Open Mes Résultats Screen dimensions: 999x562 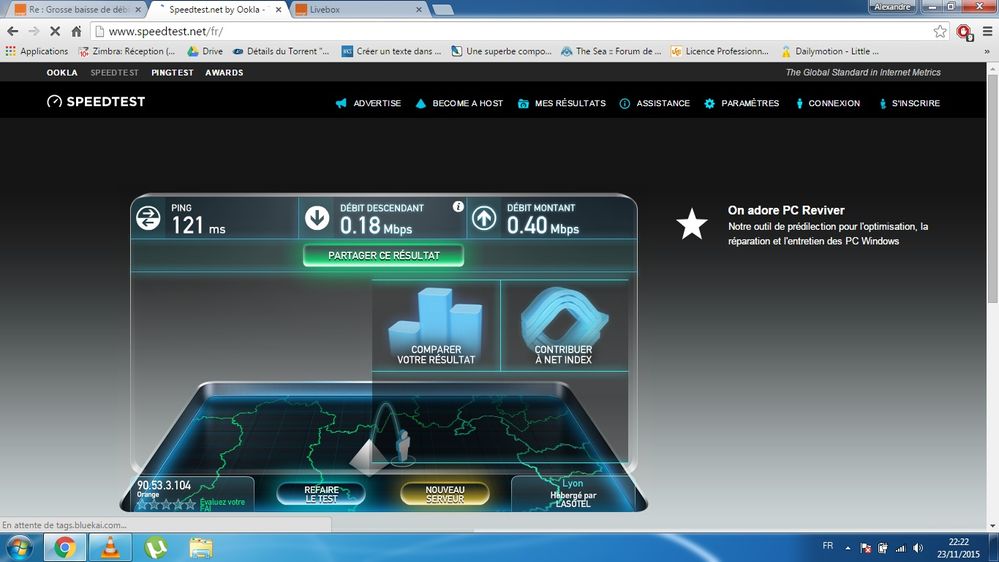point(561,103)
